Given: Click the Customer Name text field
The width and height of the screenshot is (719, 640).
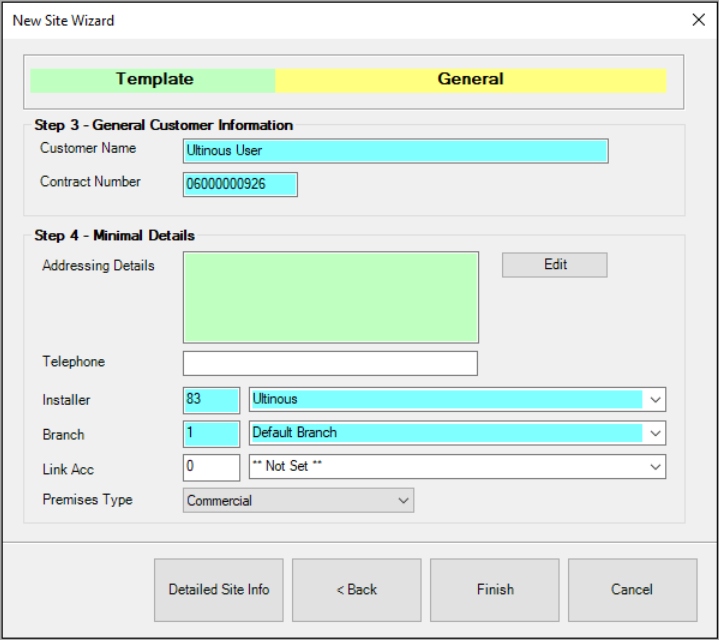Looking at the screenshot, I should [x=395, y=151].
